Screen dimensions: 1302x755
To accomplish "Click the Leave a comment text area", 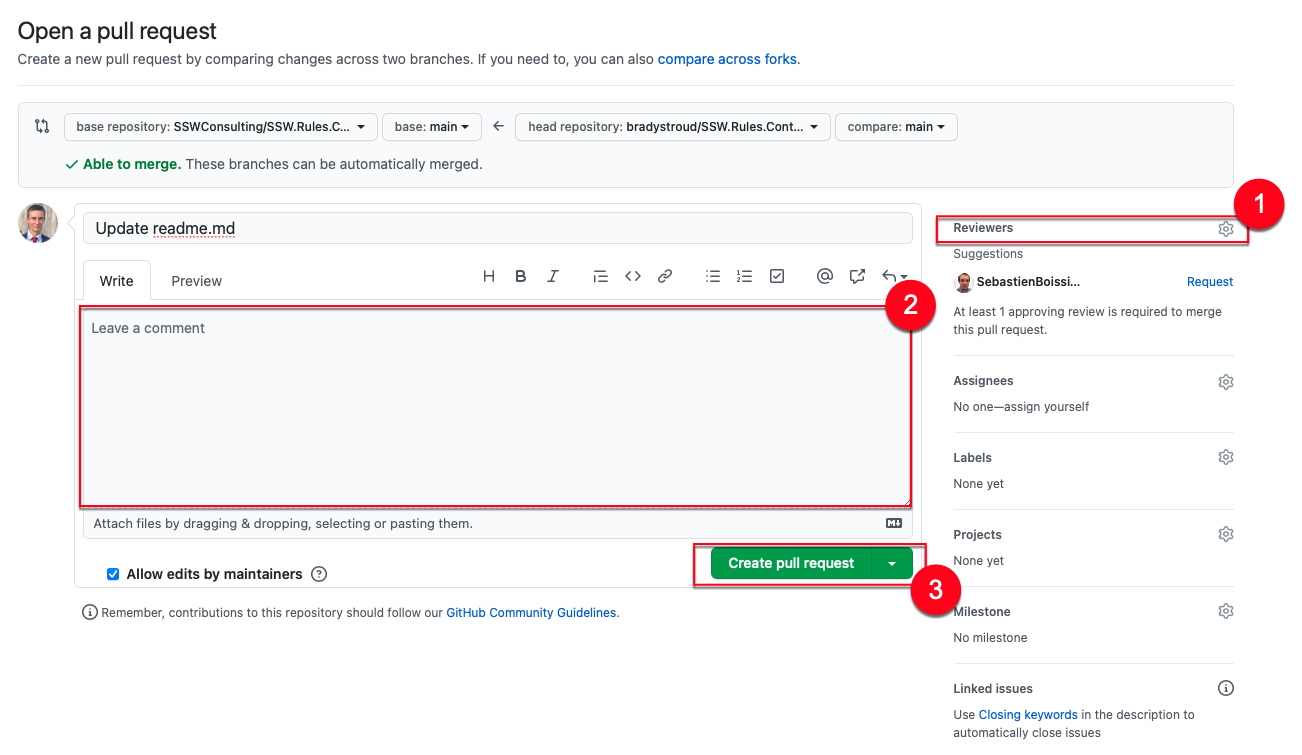I will point(495,407).
